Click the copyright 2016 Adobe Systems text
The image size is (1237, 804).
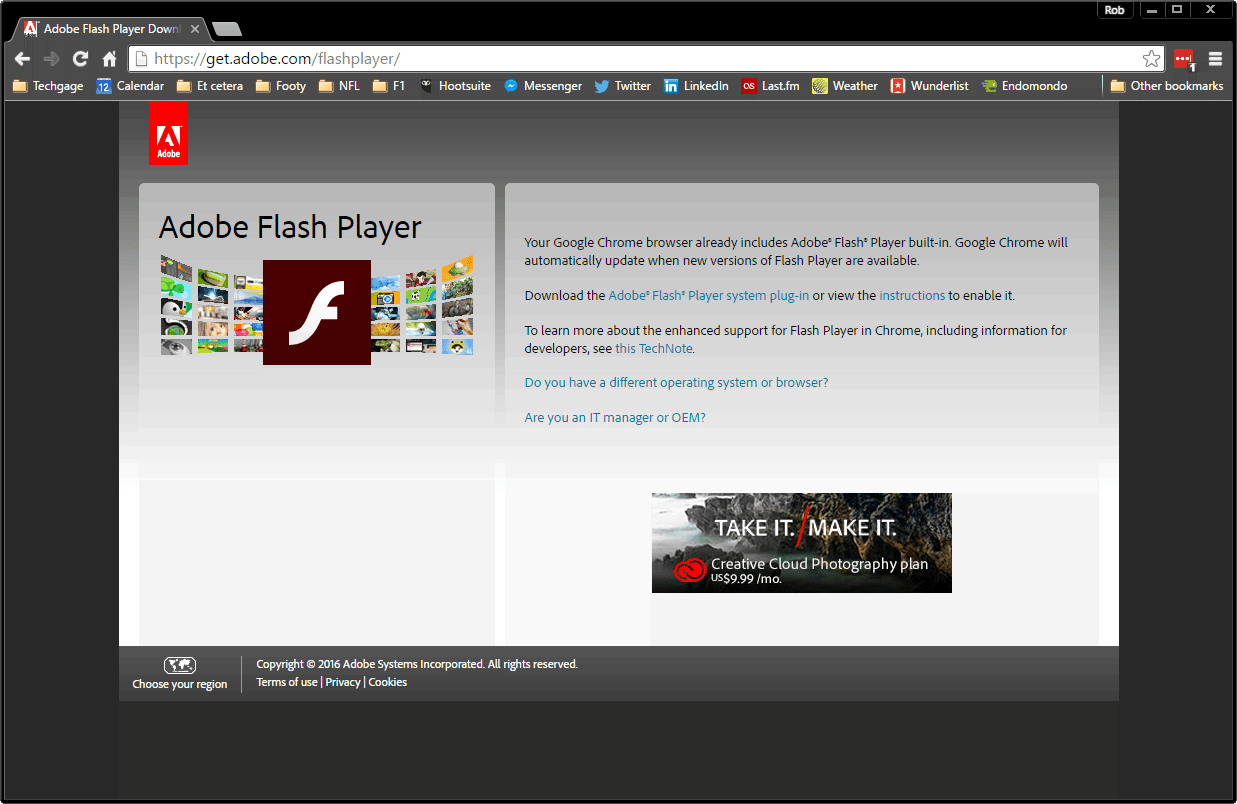(x=417, y=664)
